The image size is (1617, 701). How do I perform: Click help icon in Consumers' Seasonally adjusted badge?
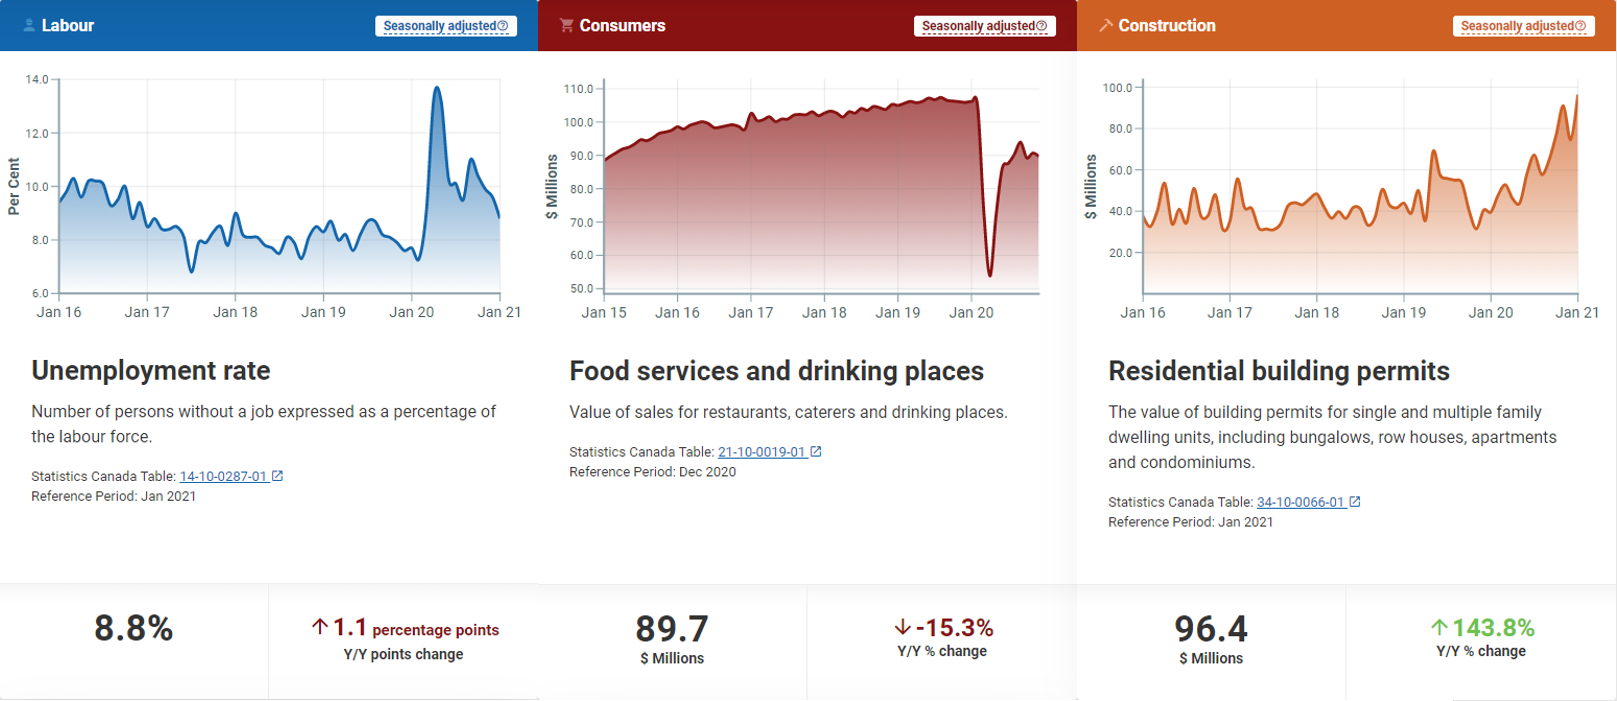(1042, 26)
